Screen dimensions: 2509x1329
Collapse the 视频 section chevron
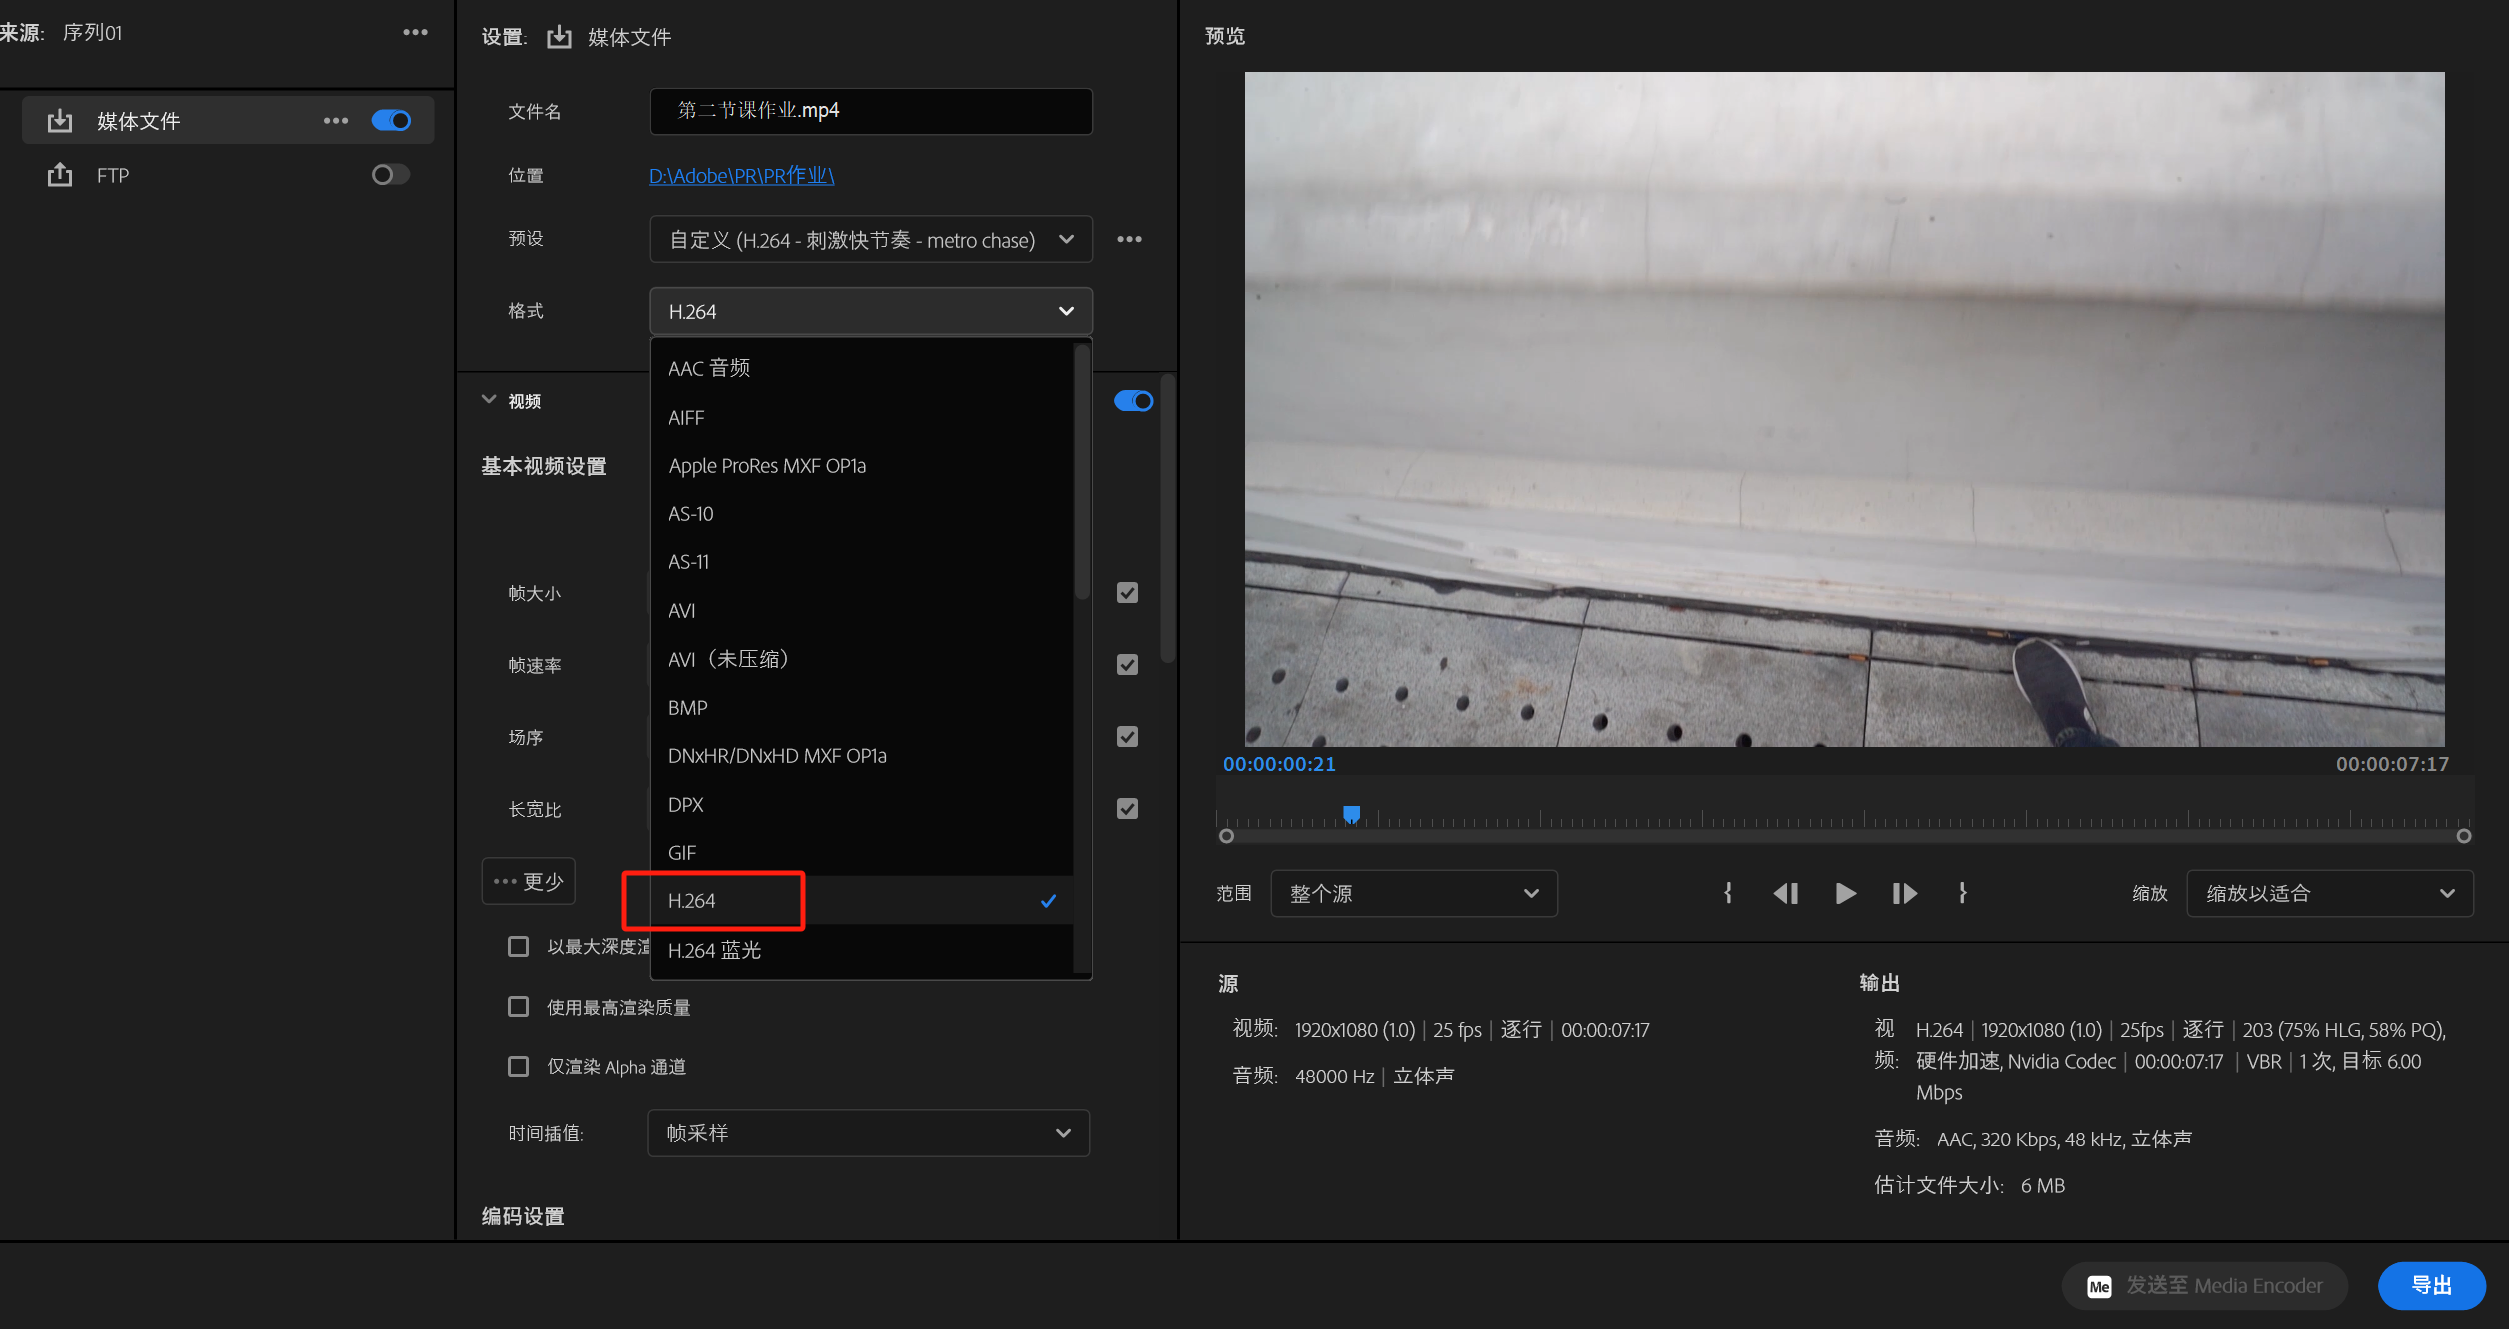[x=489, y=399]
